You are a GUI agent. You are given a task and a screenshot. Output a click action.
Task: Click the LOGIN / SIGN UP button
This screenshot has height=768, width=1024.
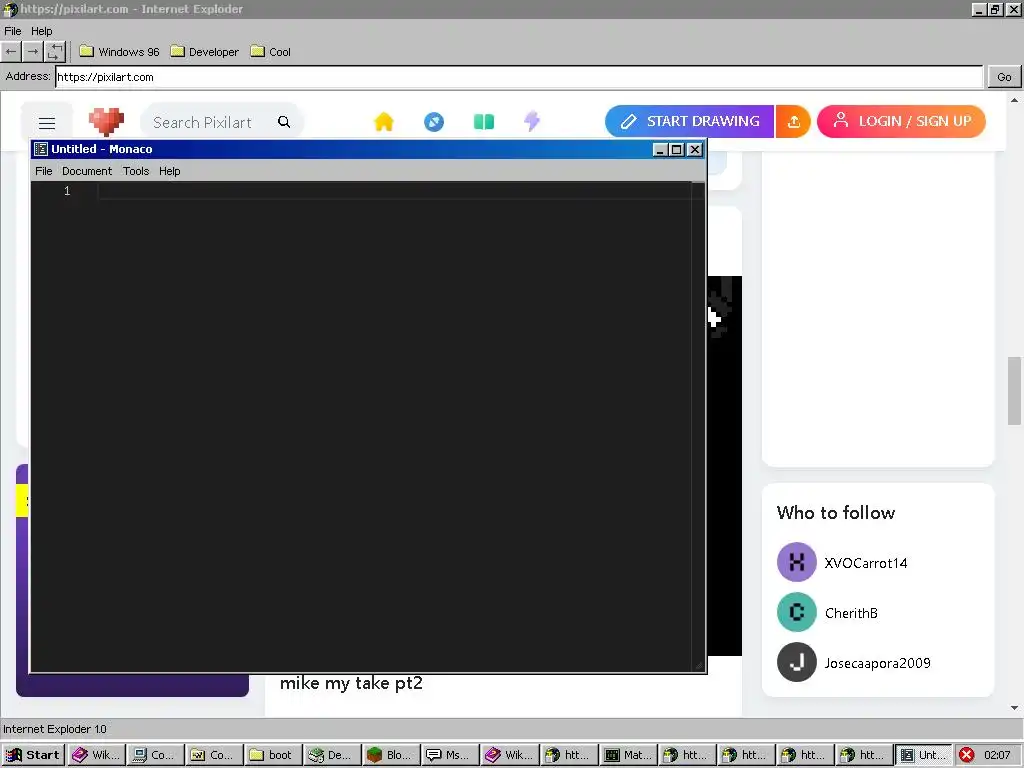point(901,121)
